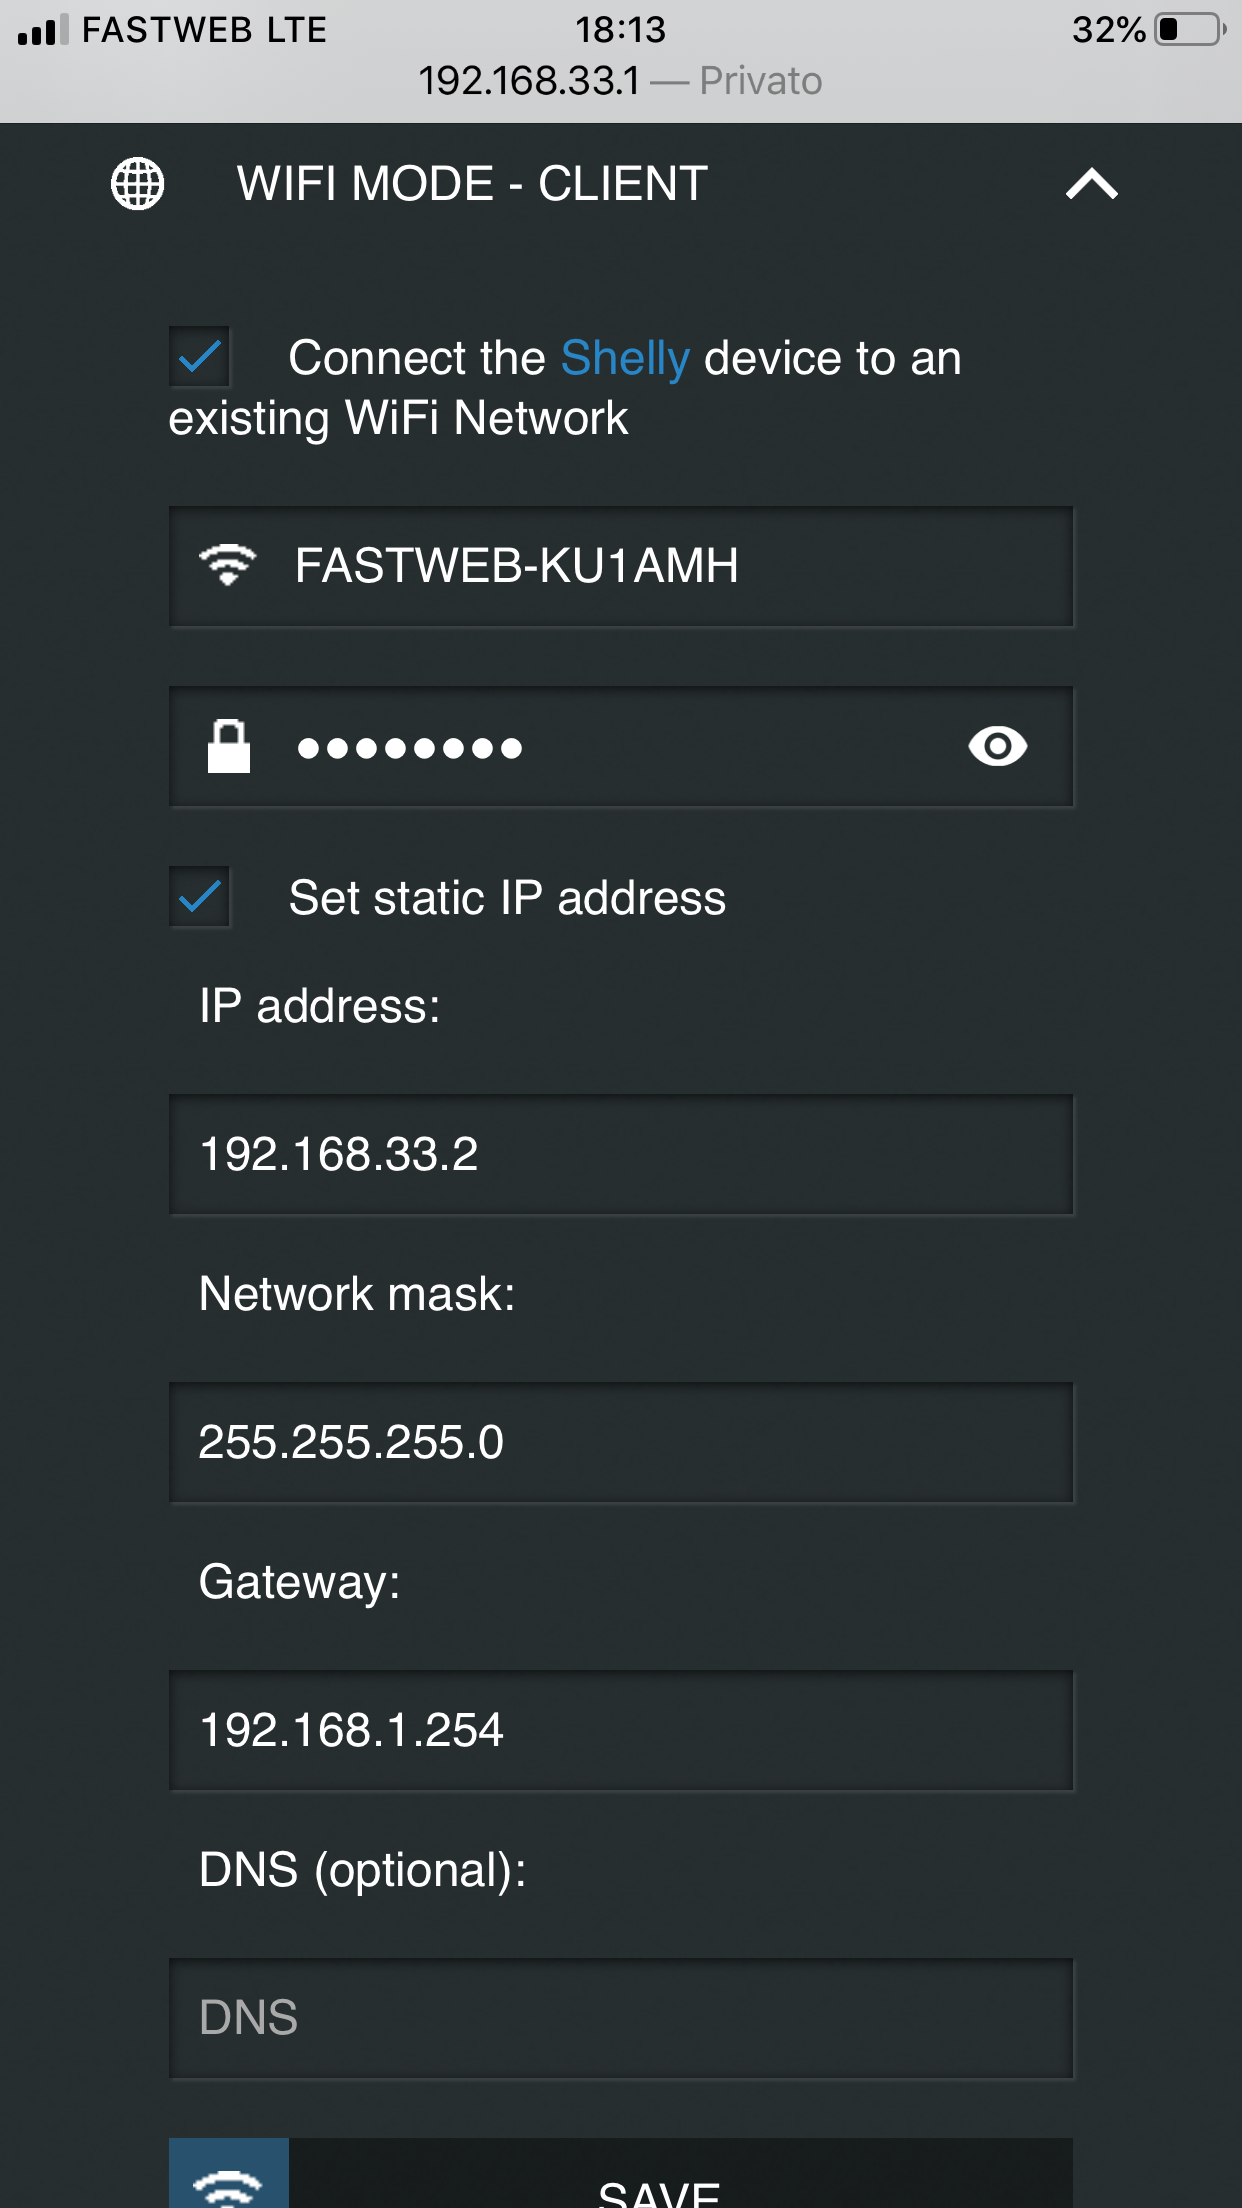Viewport: 1242px width, 2208px height.
Task: Click the globe icon beside WIFI MODE
Action: click(137, 184)
